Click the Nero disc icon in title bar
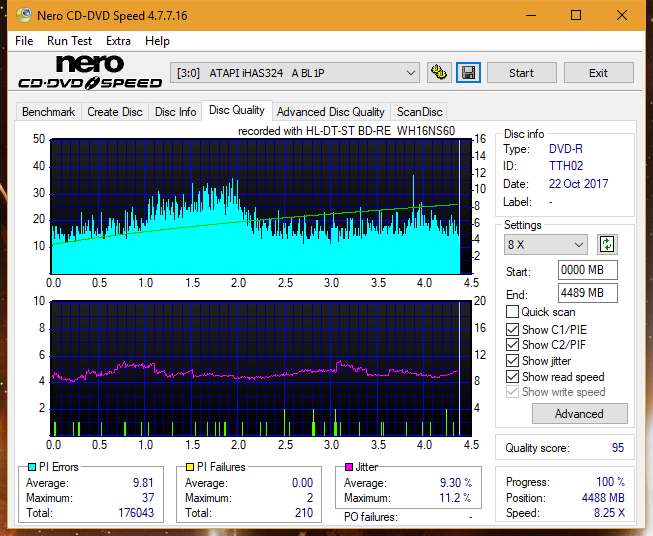 point(24,15)
